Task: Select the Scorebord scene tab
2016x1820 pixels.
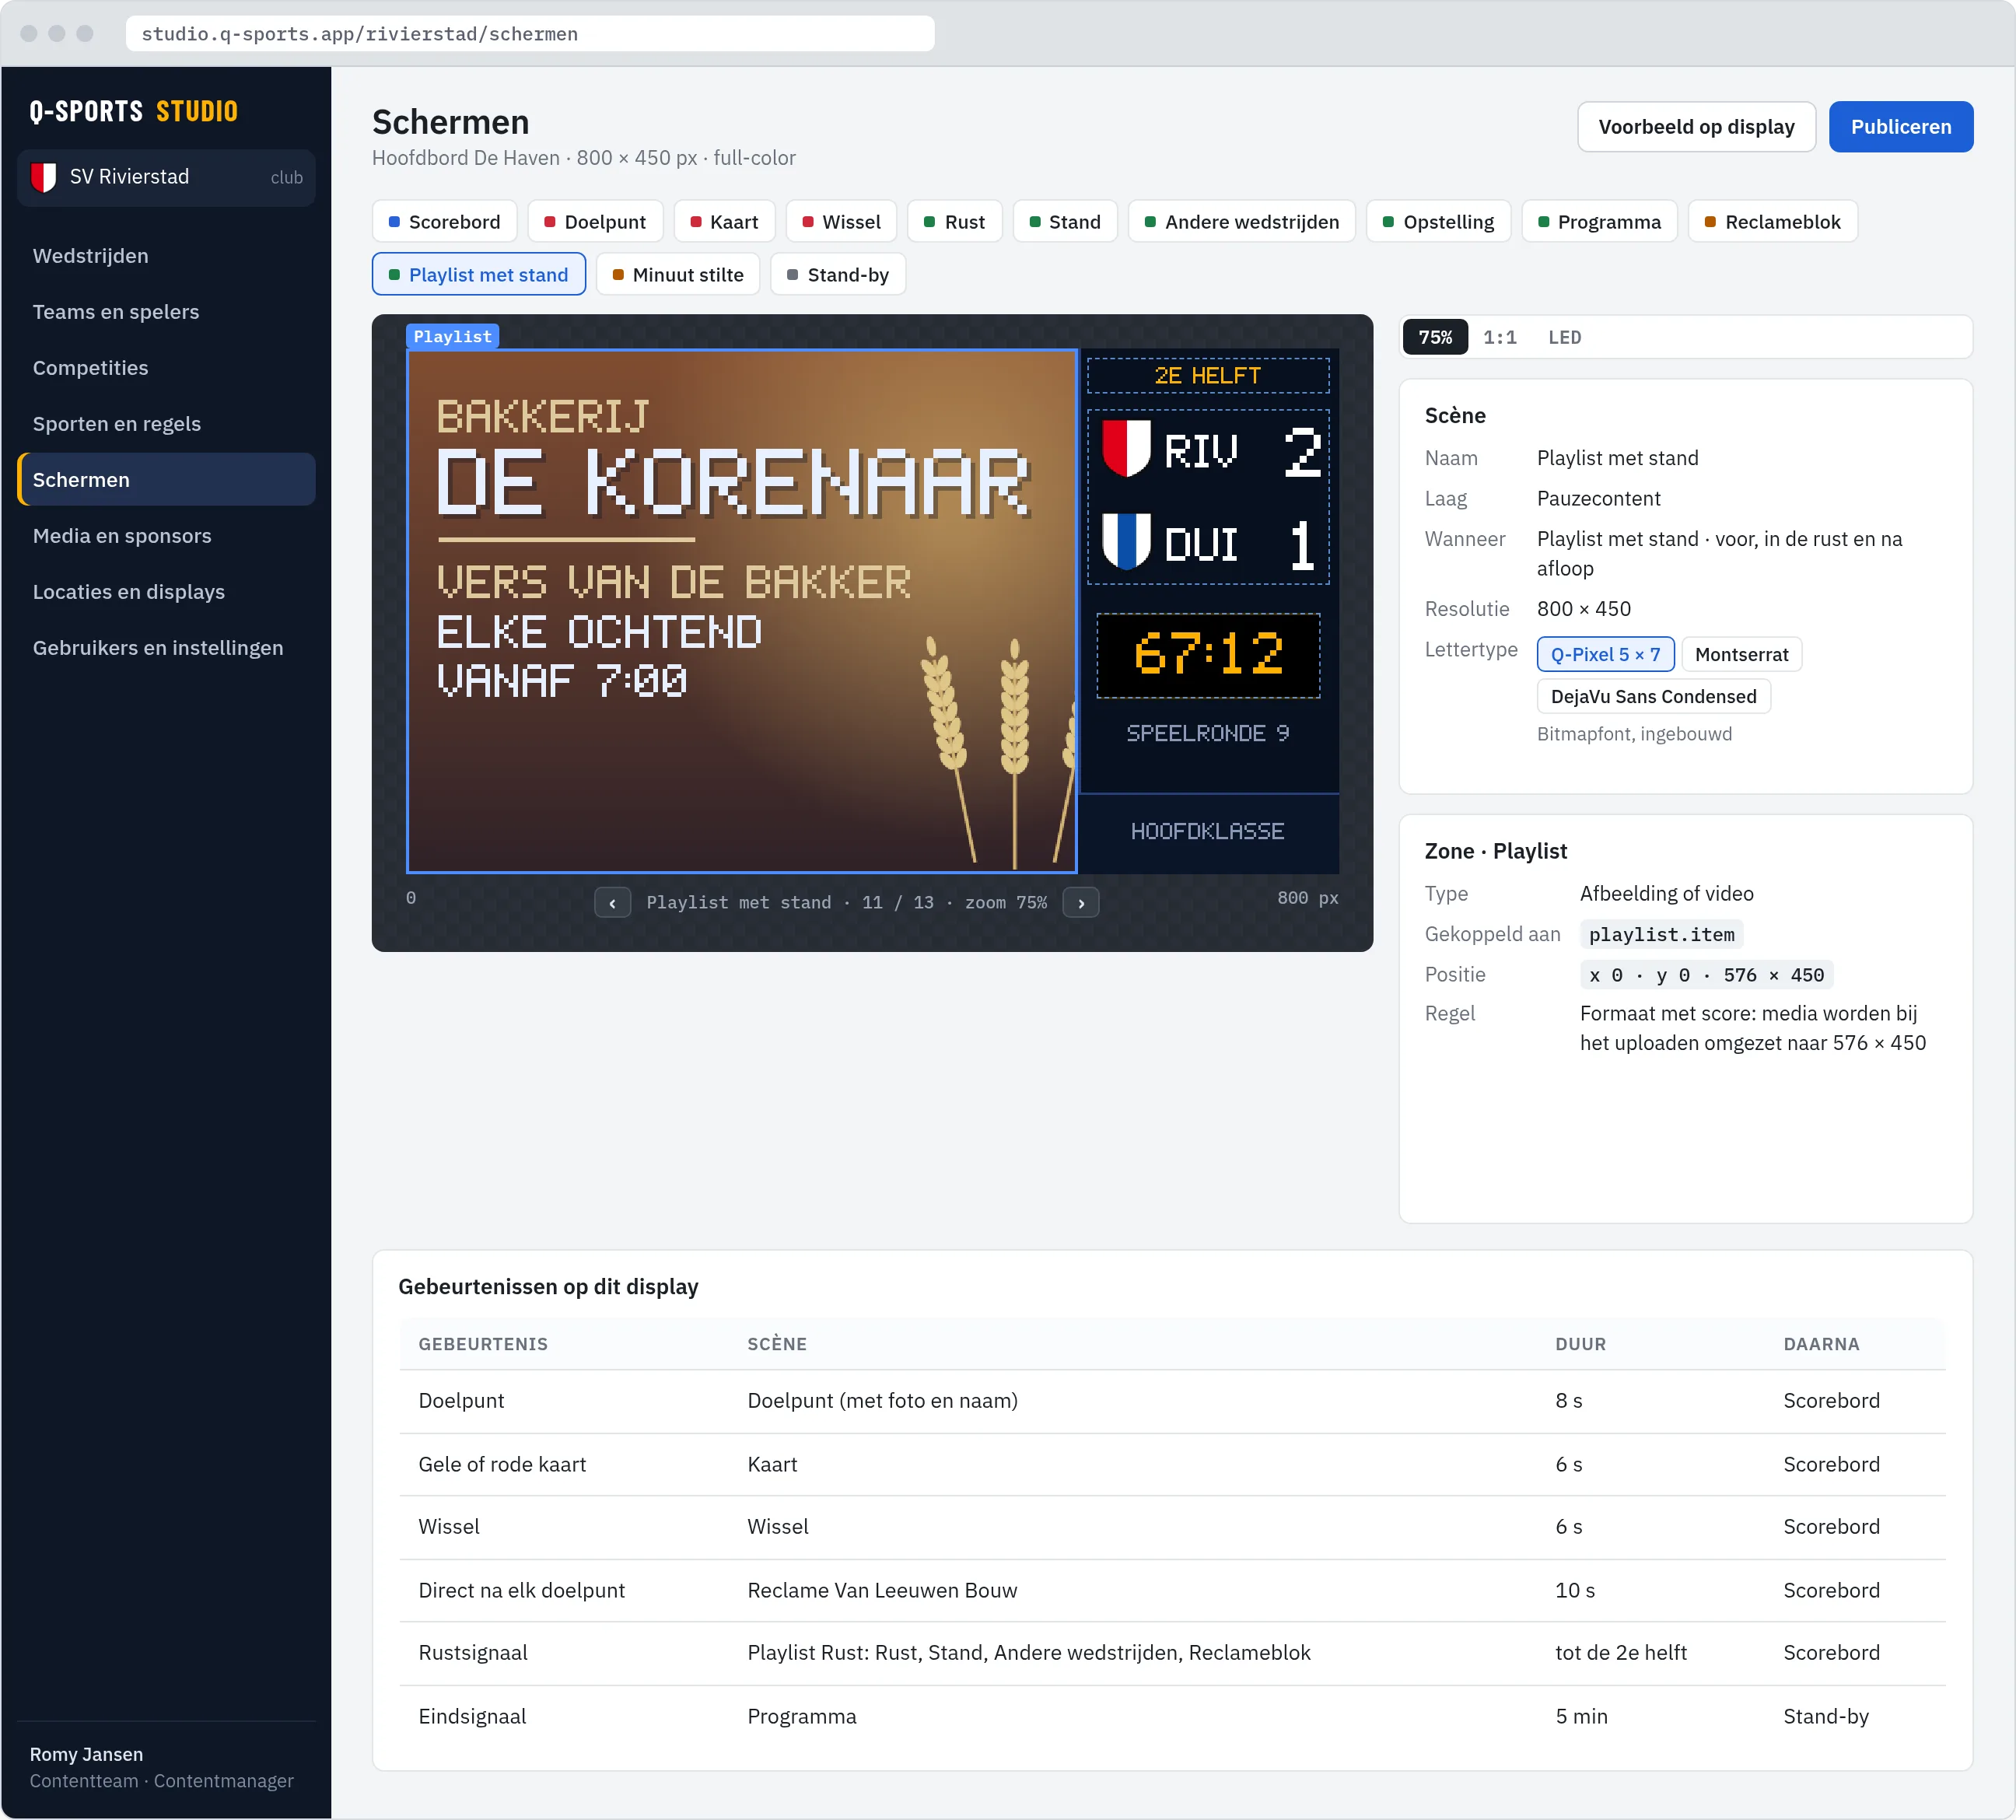Action: (444, 222)
